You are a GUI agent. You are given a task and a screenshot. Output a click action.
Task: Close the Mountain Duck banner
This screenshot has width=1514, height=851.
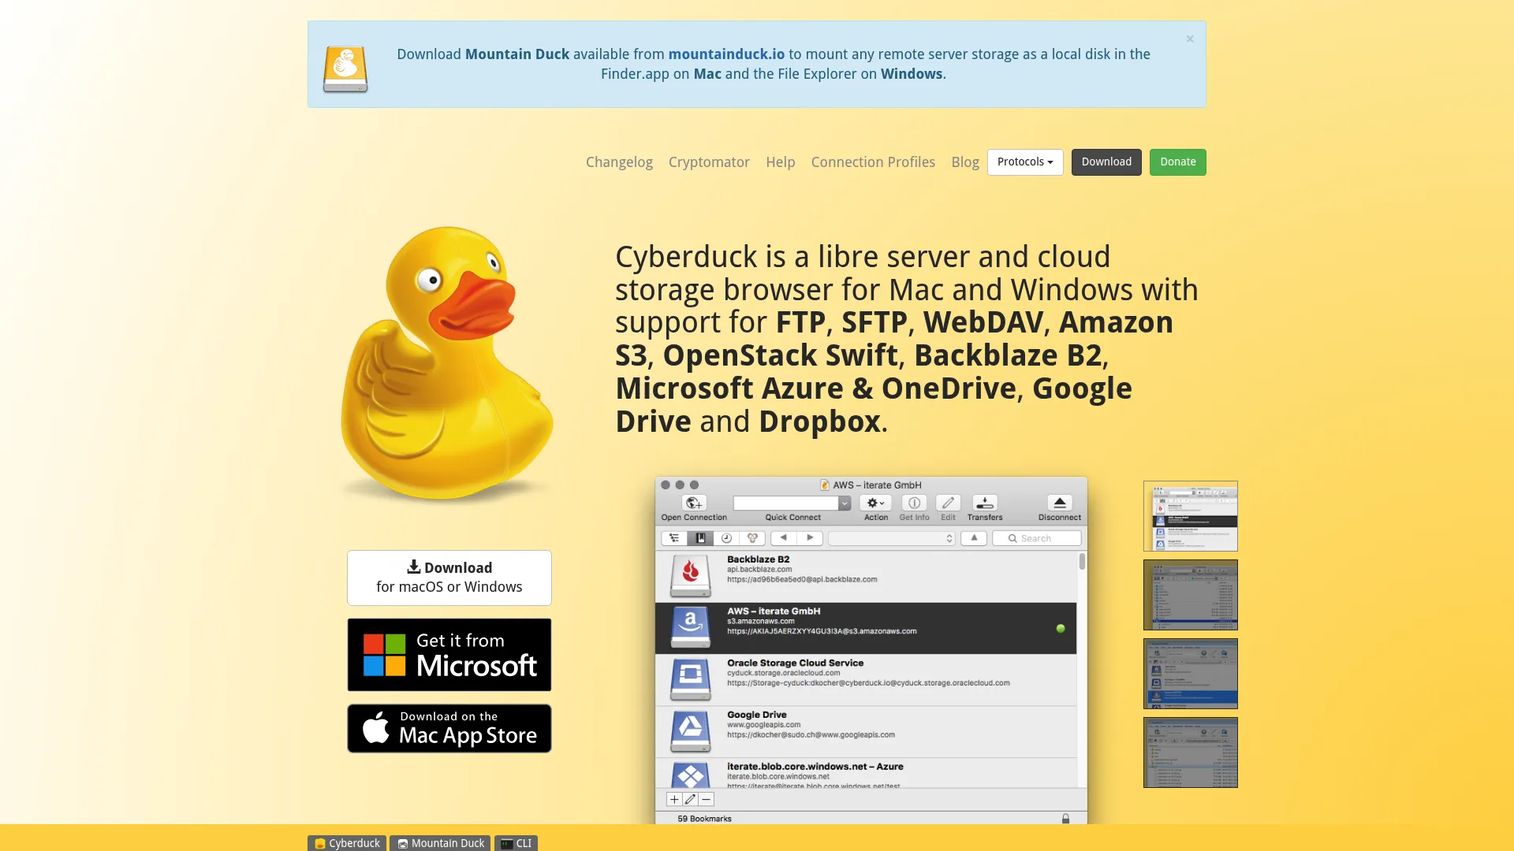coord(1190,39)
